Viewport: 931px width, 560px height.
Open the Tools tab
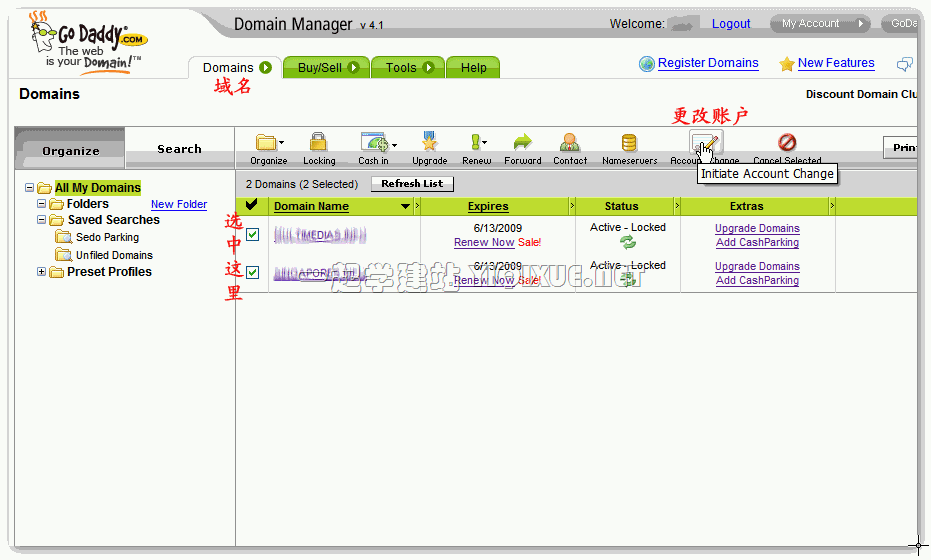tap(408, 68)
